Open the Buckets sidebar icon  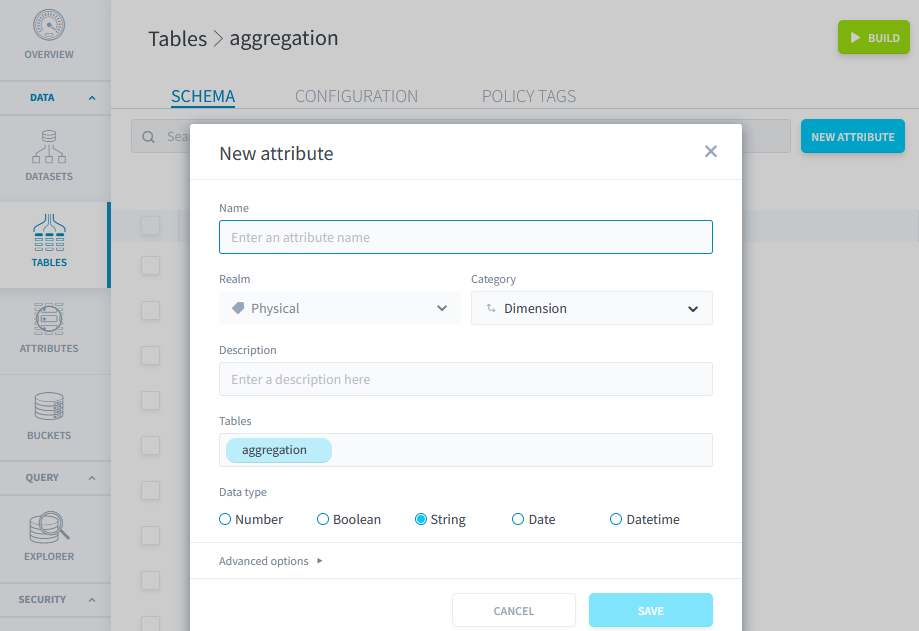(49, 406)
